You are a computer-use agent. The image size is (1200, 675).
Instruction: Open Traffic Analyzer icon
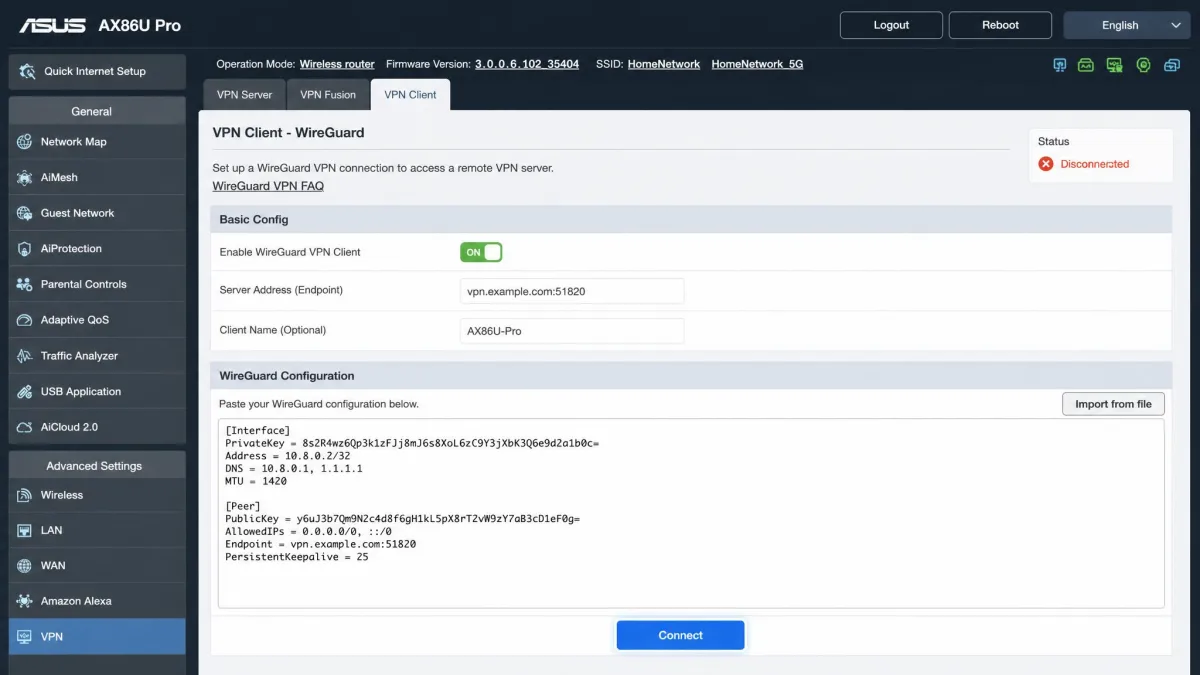coord(25,356)
